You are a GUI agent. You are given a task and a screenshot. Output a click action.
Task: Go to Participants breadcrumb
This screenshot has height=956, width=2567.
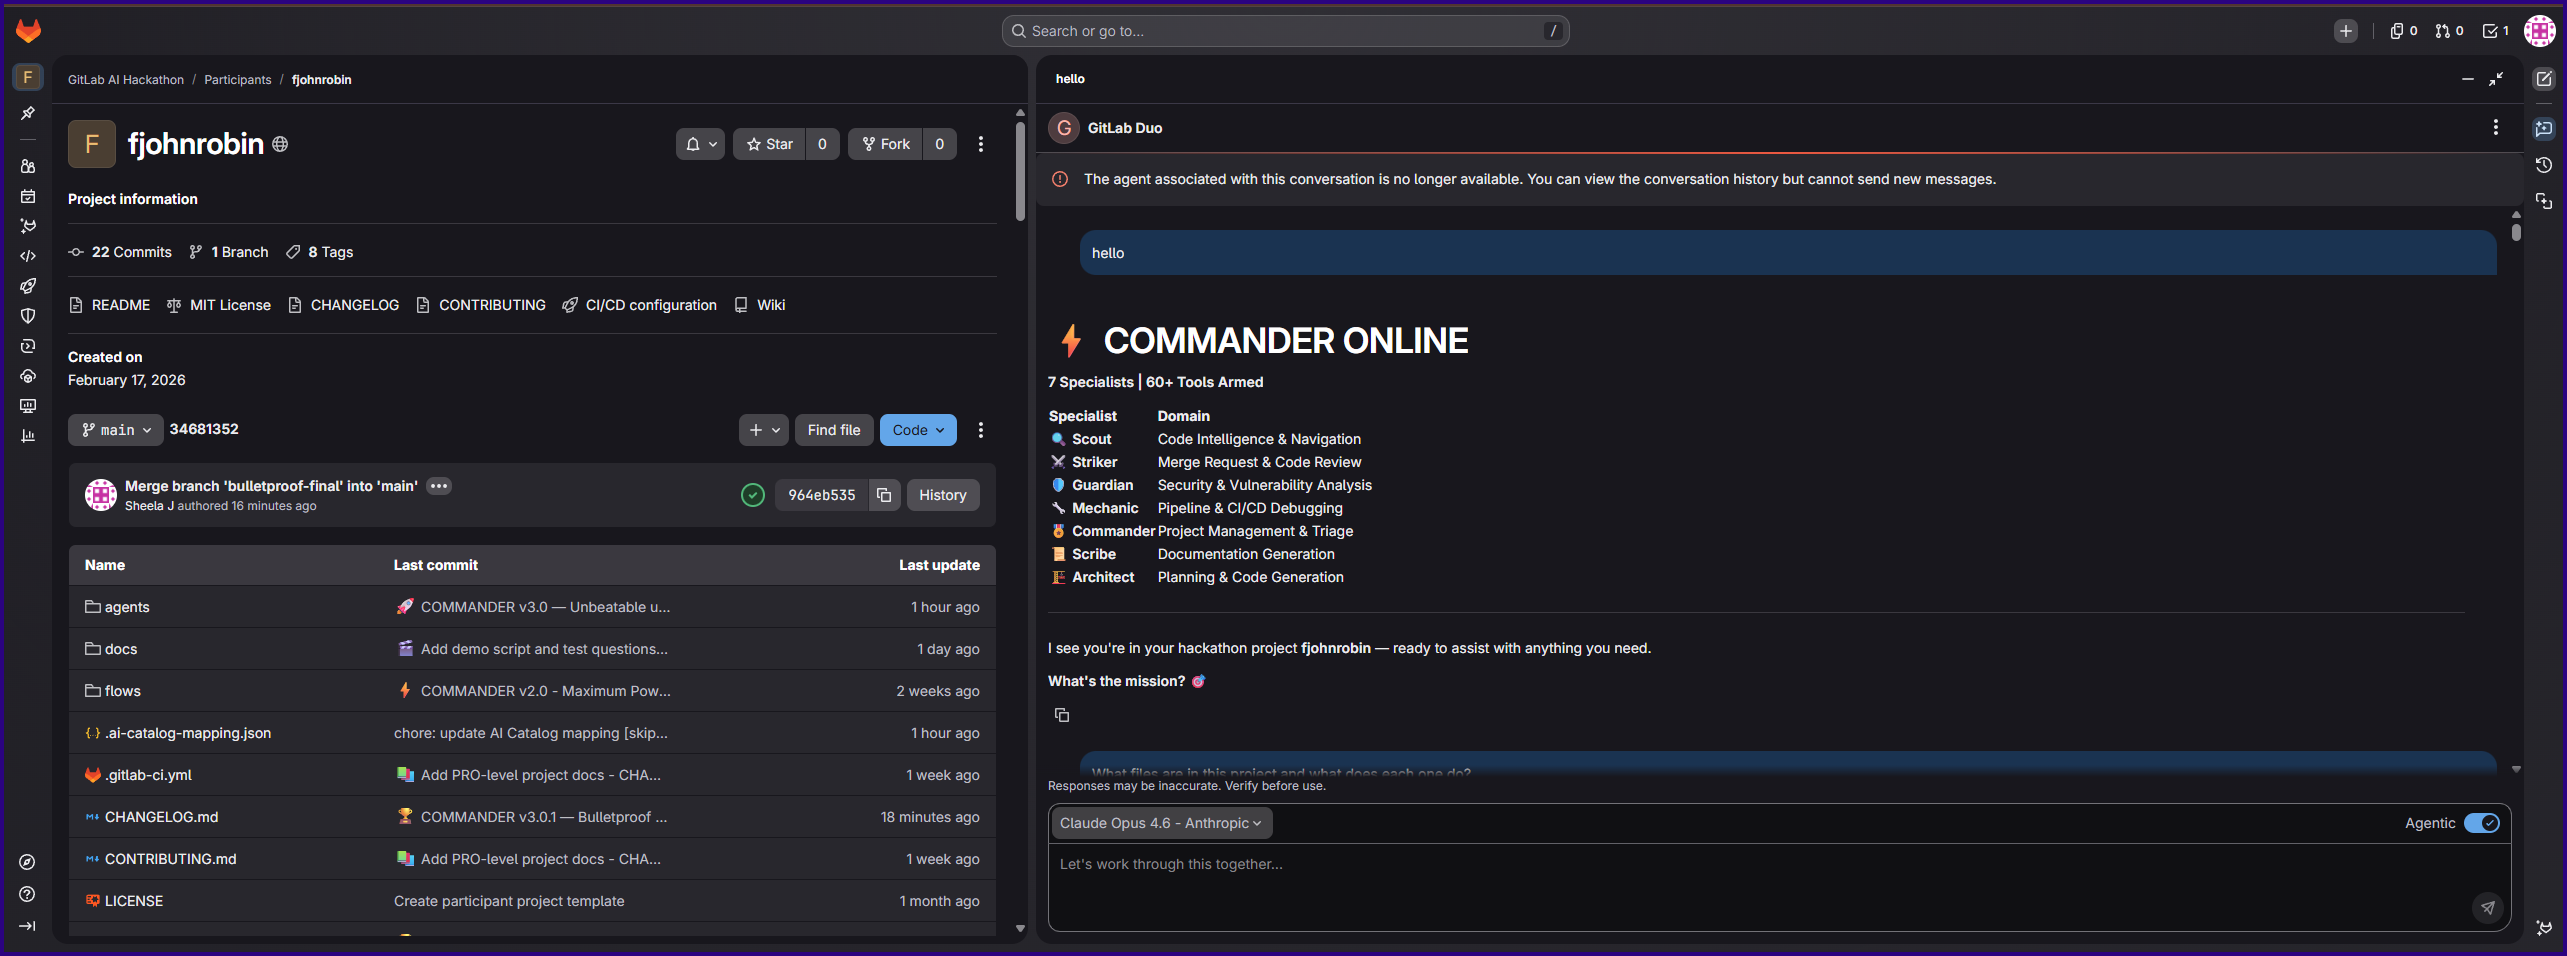tap(238, 80)
